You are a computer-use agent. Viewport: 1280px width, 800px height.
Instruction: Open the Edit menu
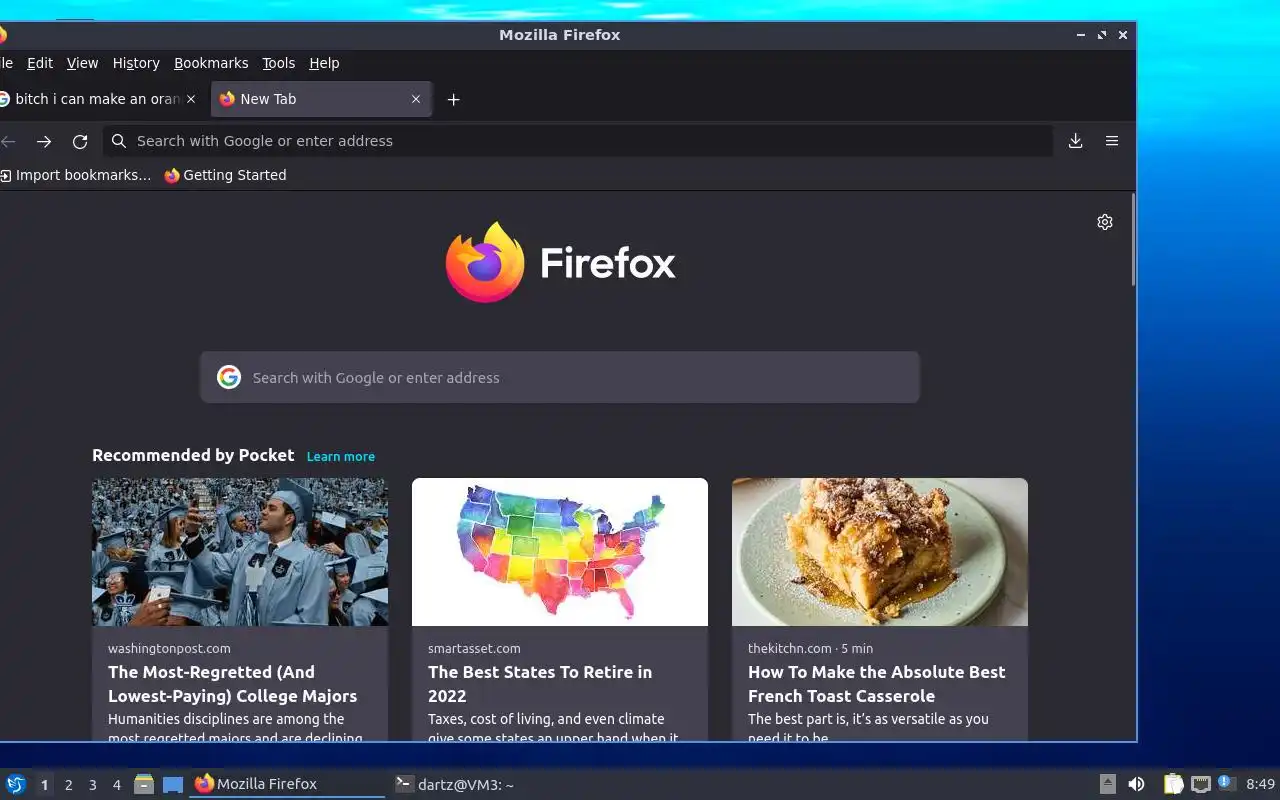40,63
